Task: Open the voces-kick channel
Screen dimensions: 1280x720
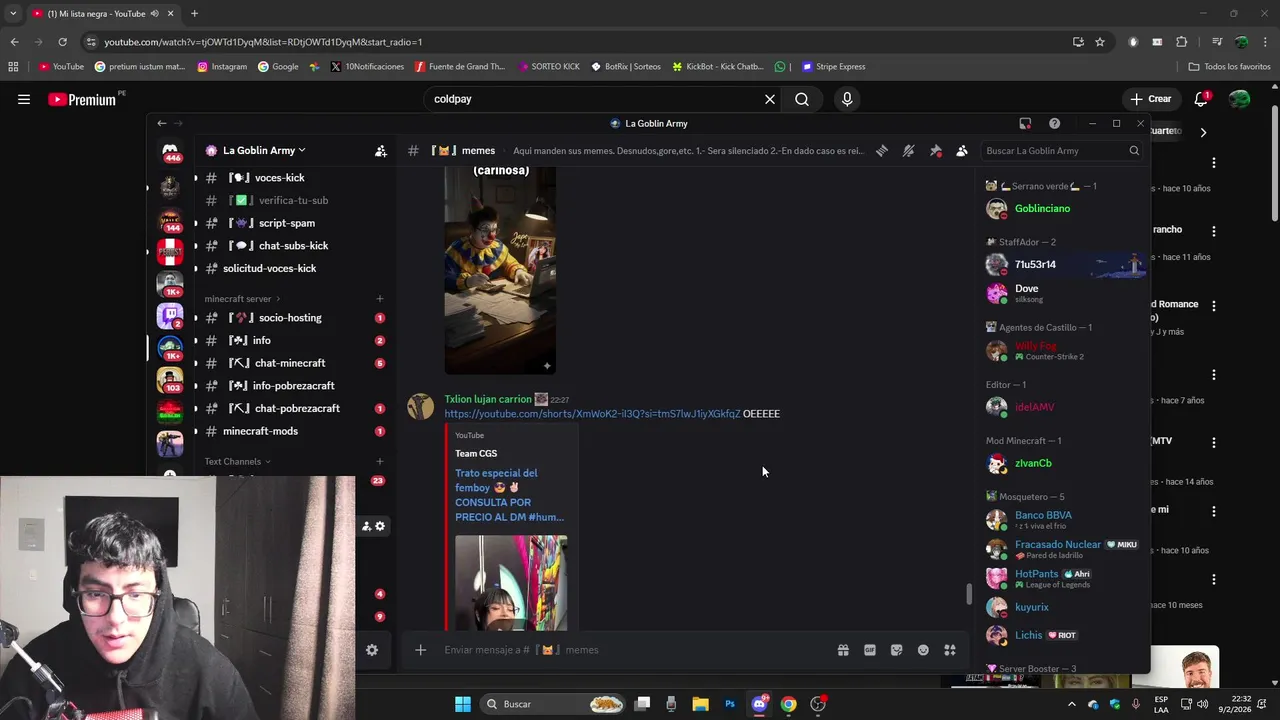Action: [280, 178]
